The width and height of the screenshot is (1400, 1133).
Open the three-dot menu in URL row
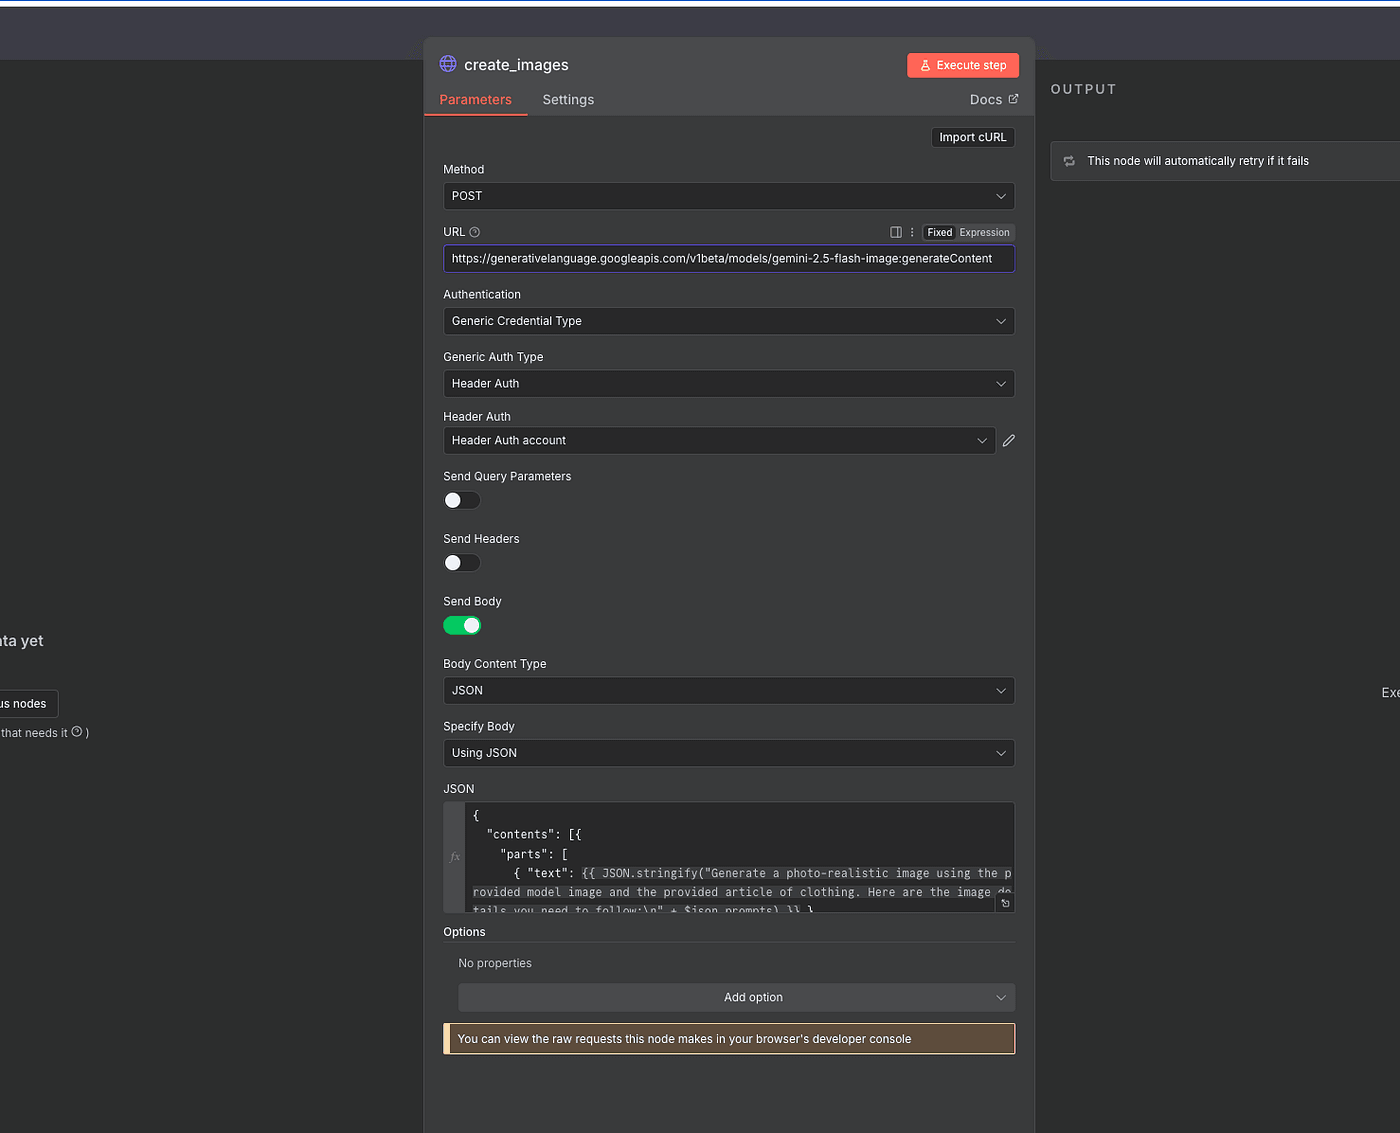click(x=912, y=232)
